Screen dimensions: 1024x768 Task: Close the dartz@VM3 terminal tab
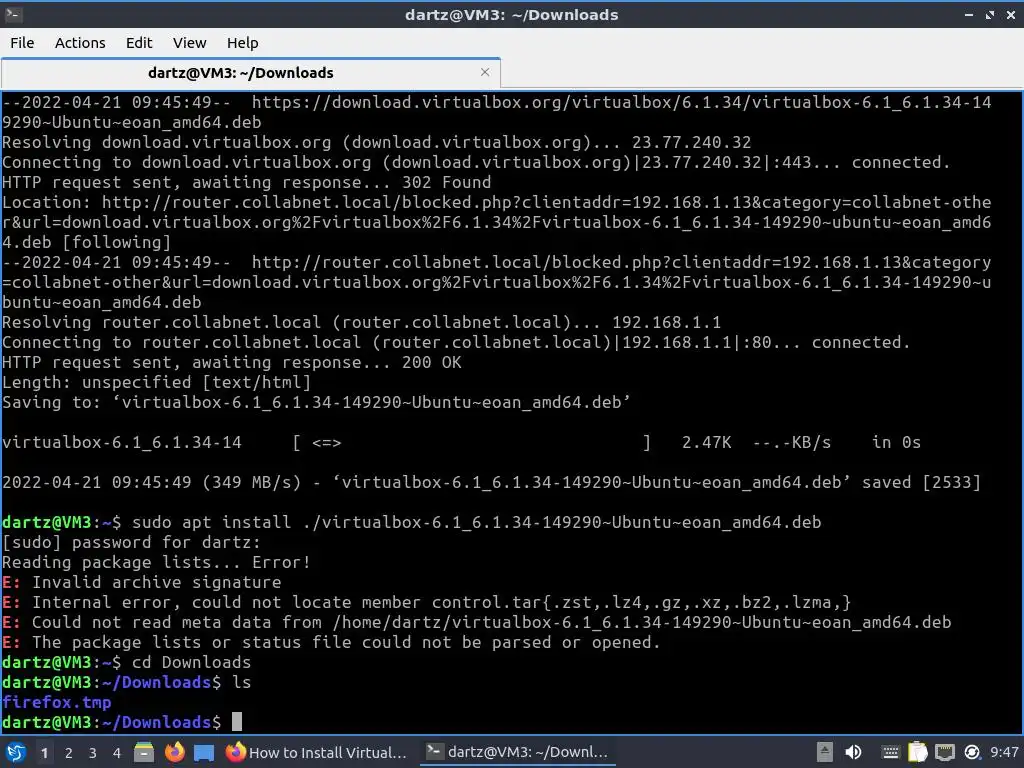pos(485,72)
